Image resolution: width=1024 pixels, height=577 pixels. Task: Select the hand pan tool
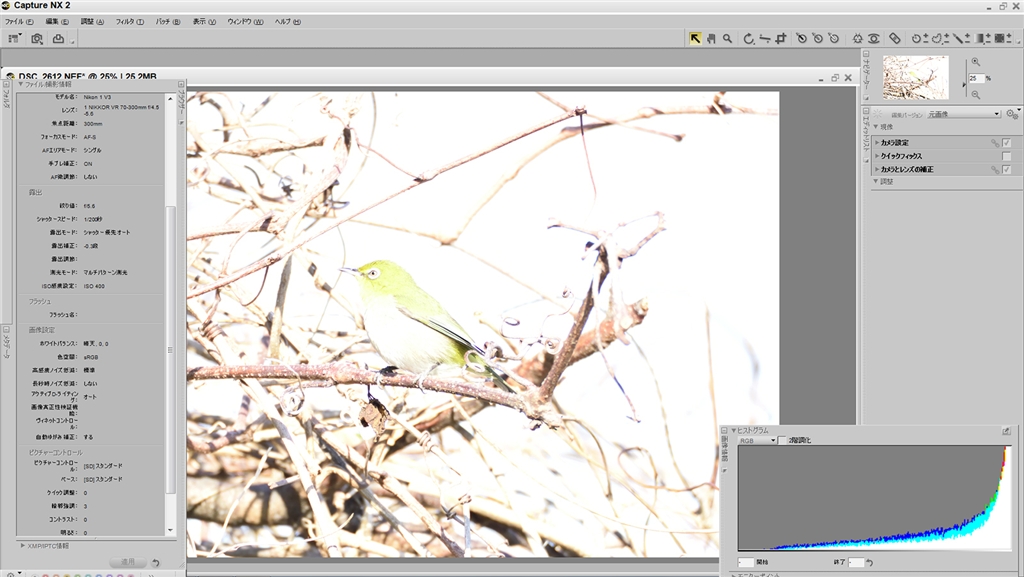pos(711,39)
